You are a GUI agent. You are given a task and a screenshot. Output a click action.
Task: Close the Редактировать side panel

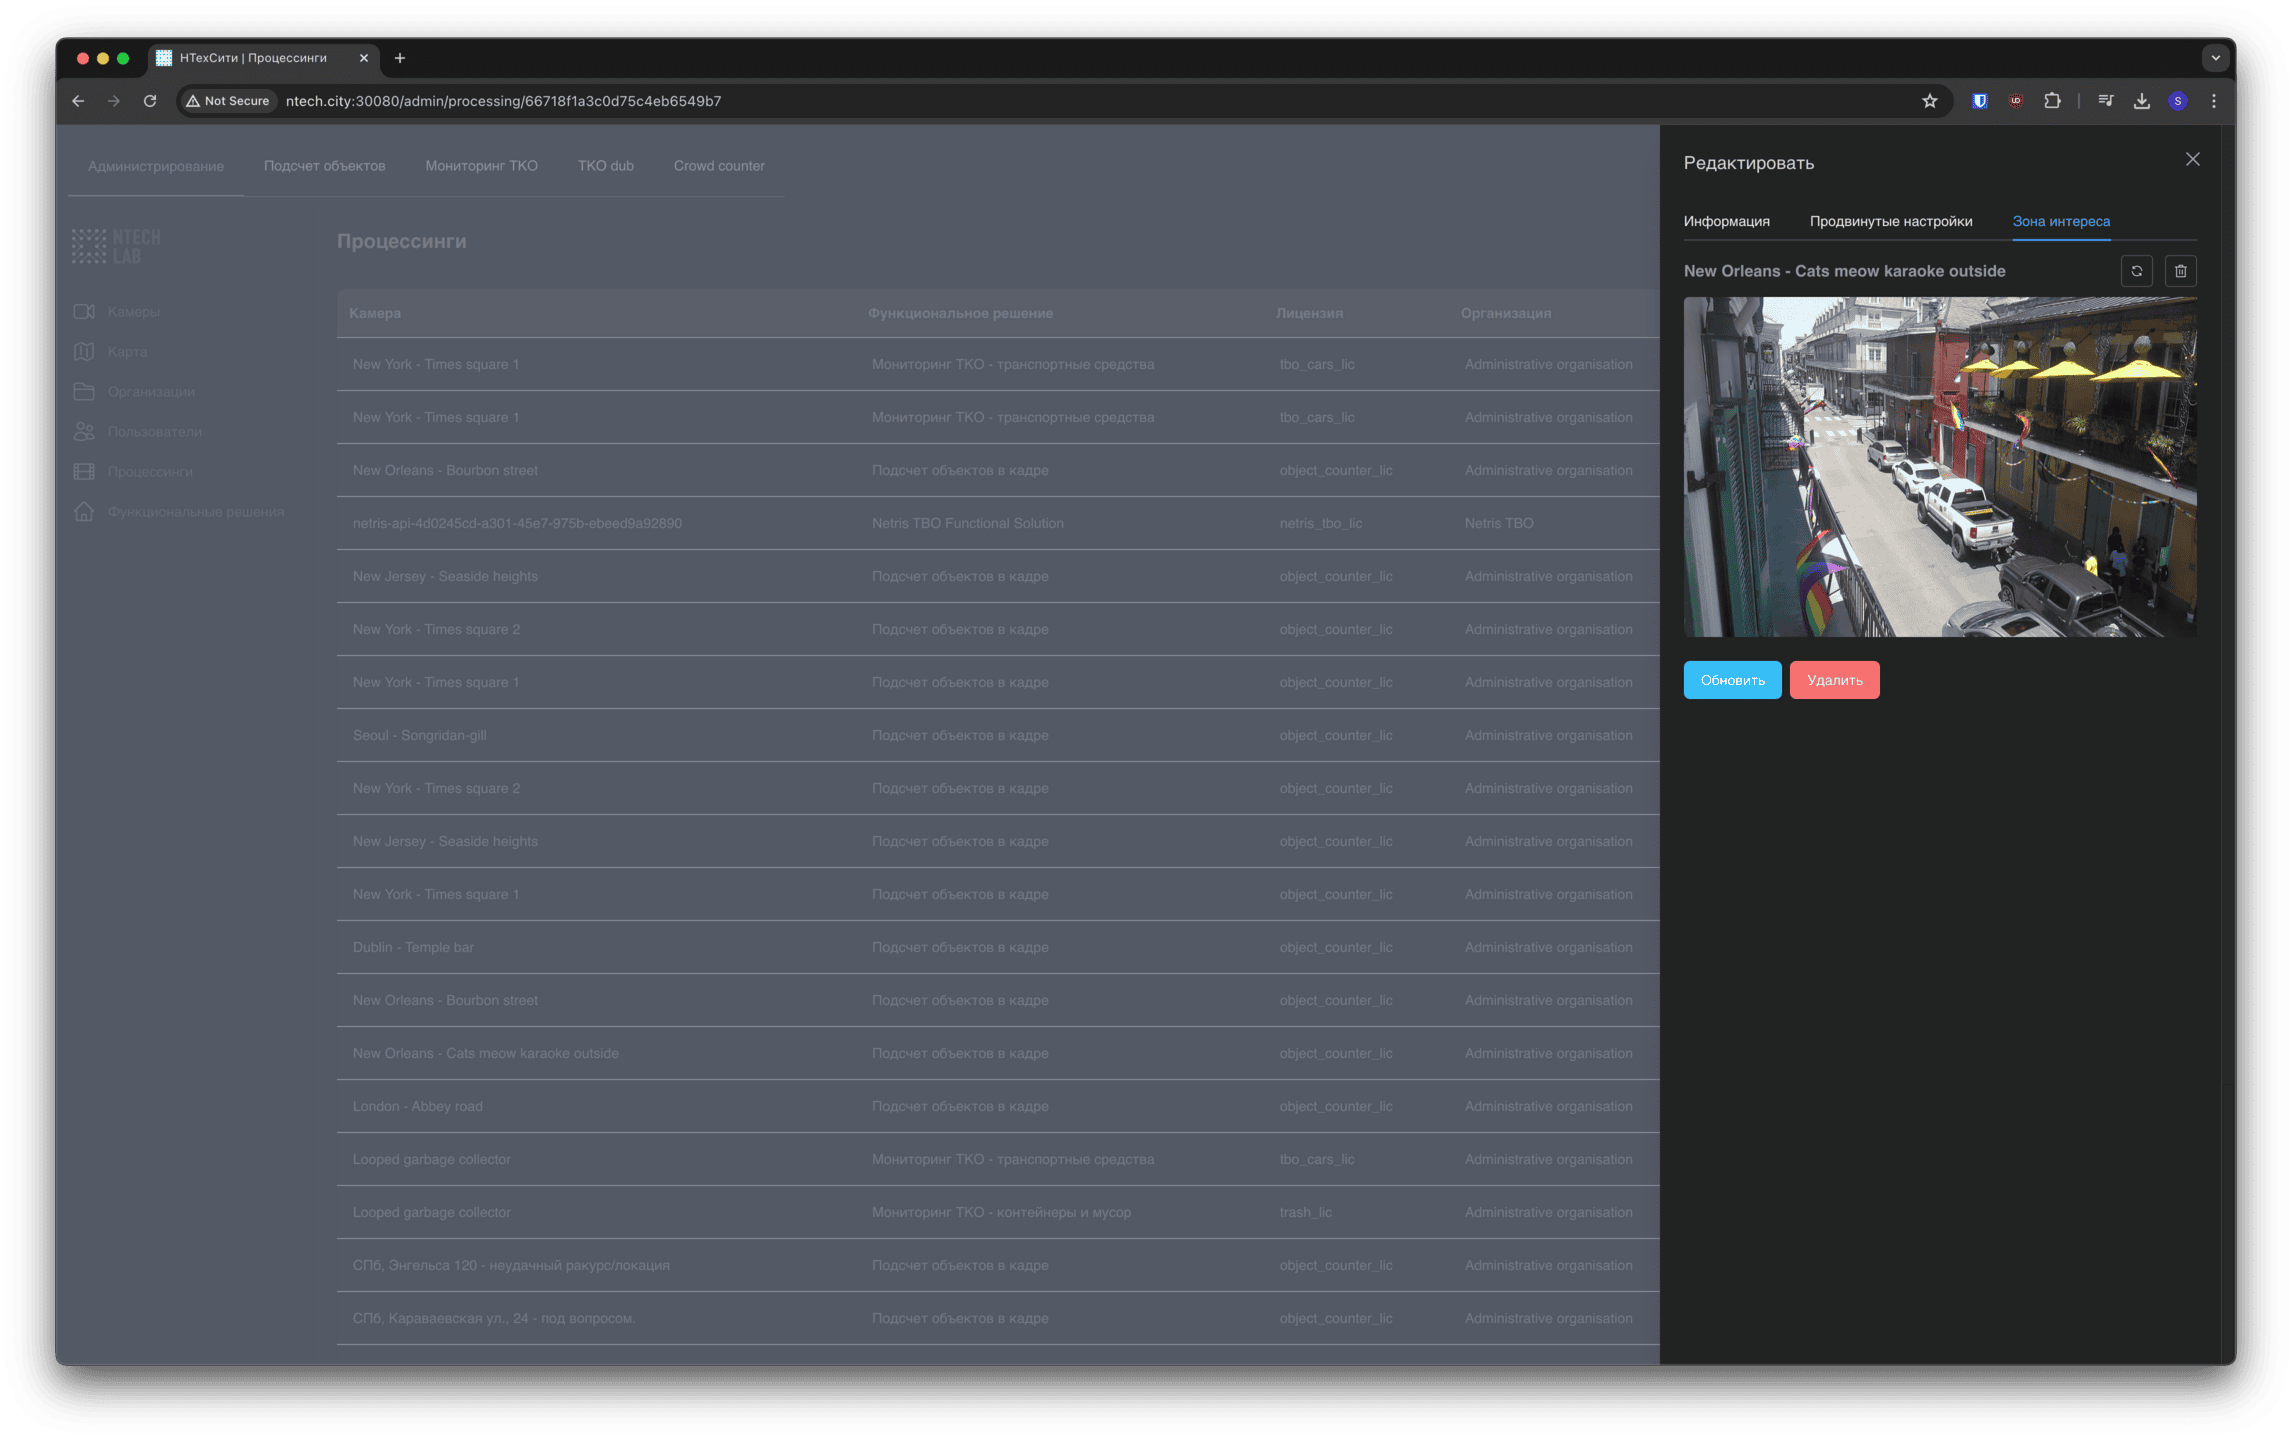point(2192,160)
